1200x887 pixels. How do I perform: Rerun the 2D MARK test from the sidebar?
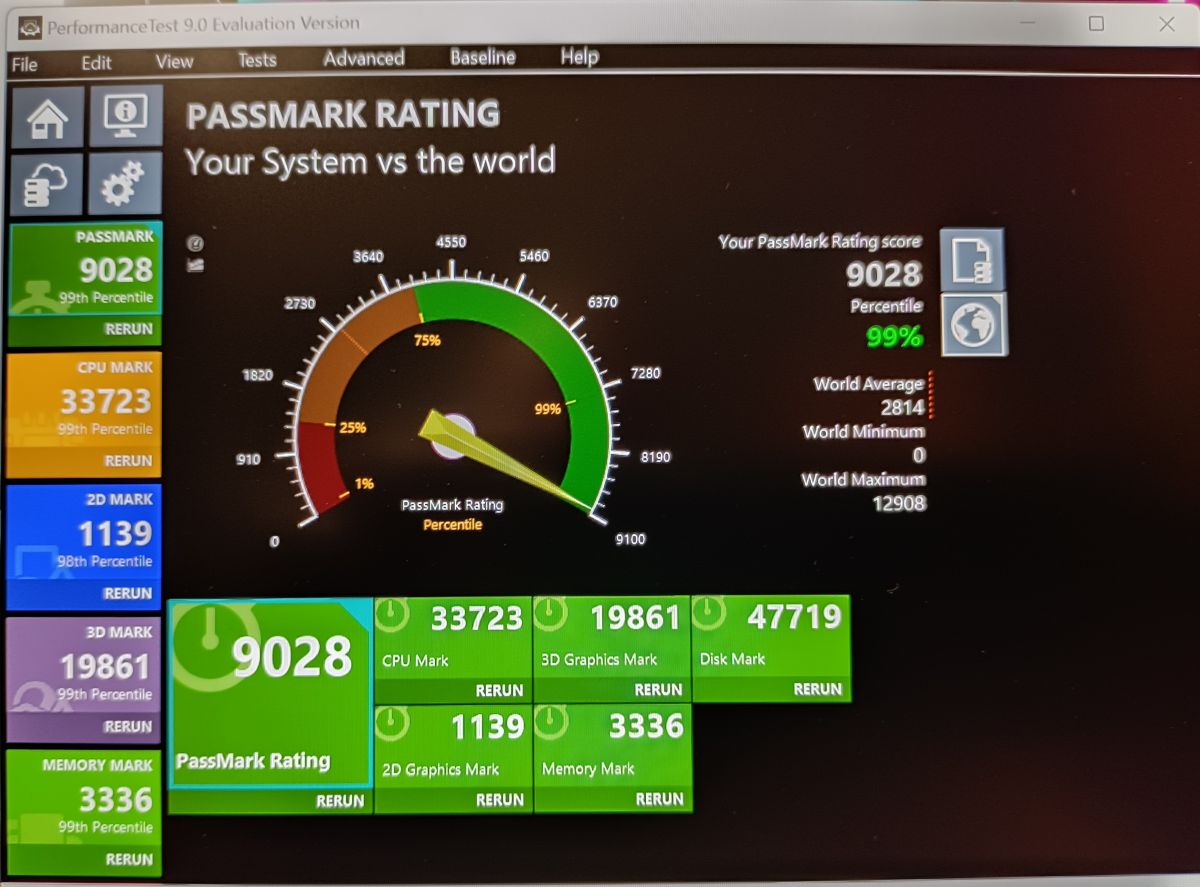[128, 593]
